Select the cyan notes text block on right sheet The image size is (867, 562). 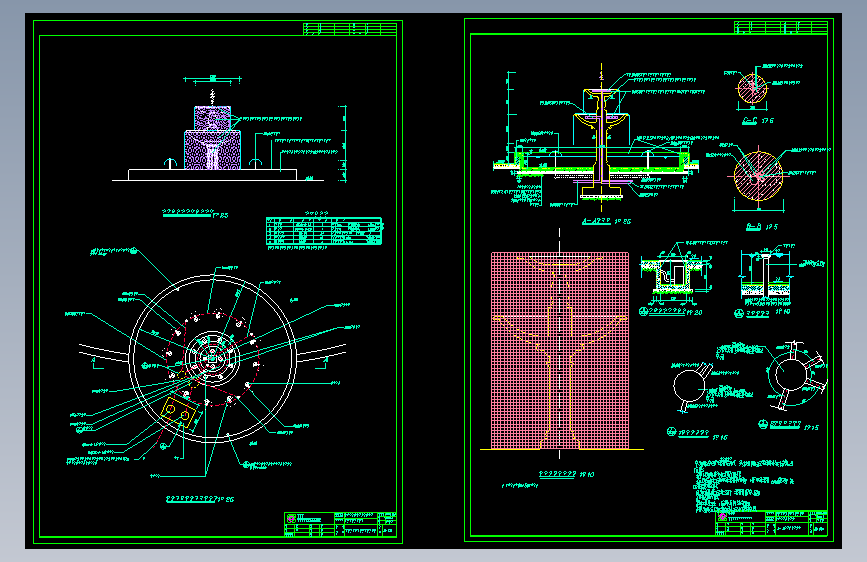click(x=744, y=485)
